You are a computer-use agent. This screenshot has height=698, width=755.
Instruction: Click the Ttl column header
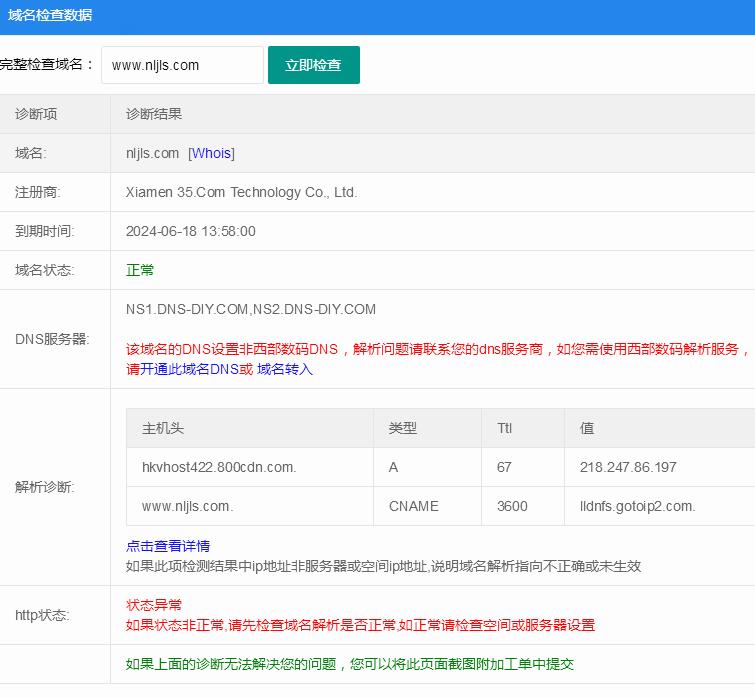click(505, 428)
